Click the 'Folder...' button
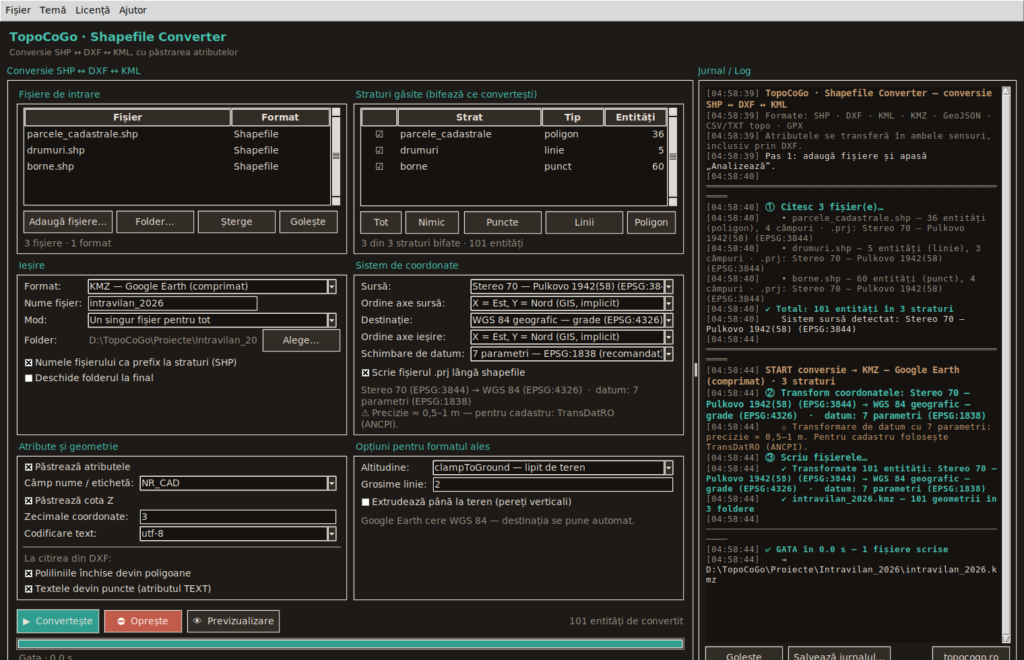 pyautogui.click(x=155, y=222)
